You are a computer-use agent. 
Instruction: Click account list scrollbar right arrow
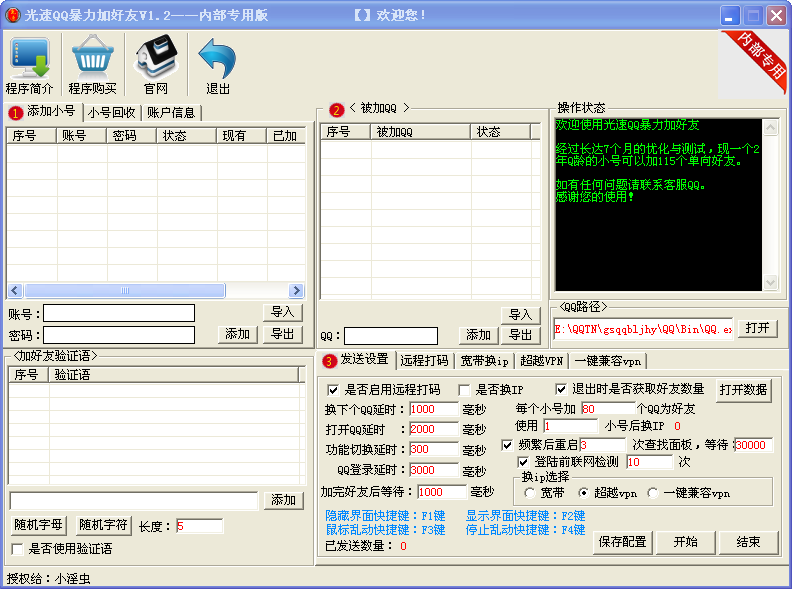pyautogui.click(x=297, y=290)
